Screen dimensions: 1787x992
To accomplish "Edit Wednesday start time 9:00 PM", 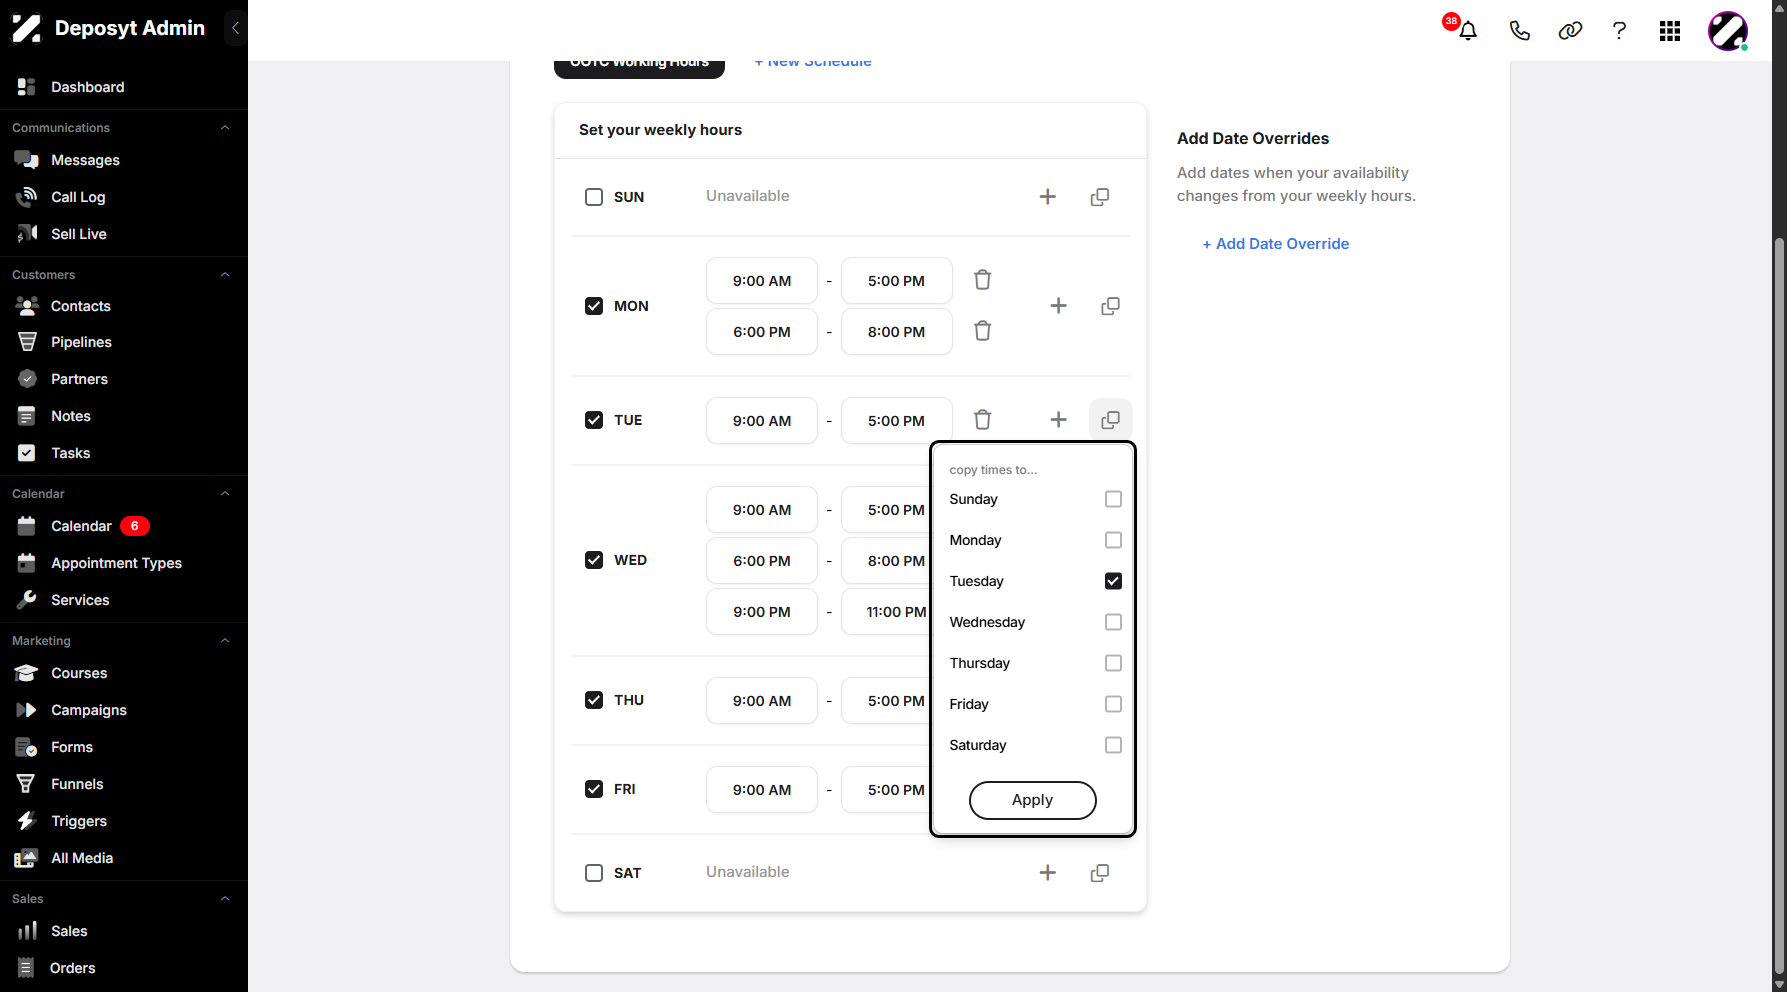I will (x=762, y=612).
